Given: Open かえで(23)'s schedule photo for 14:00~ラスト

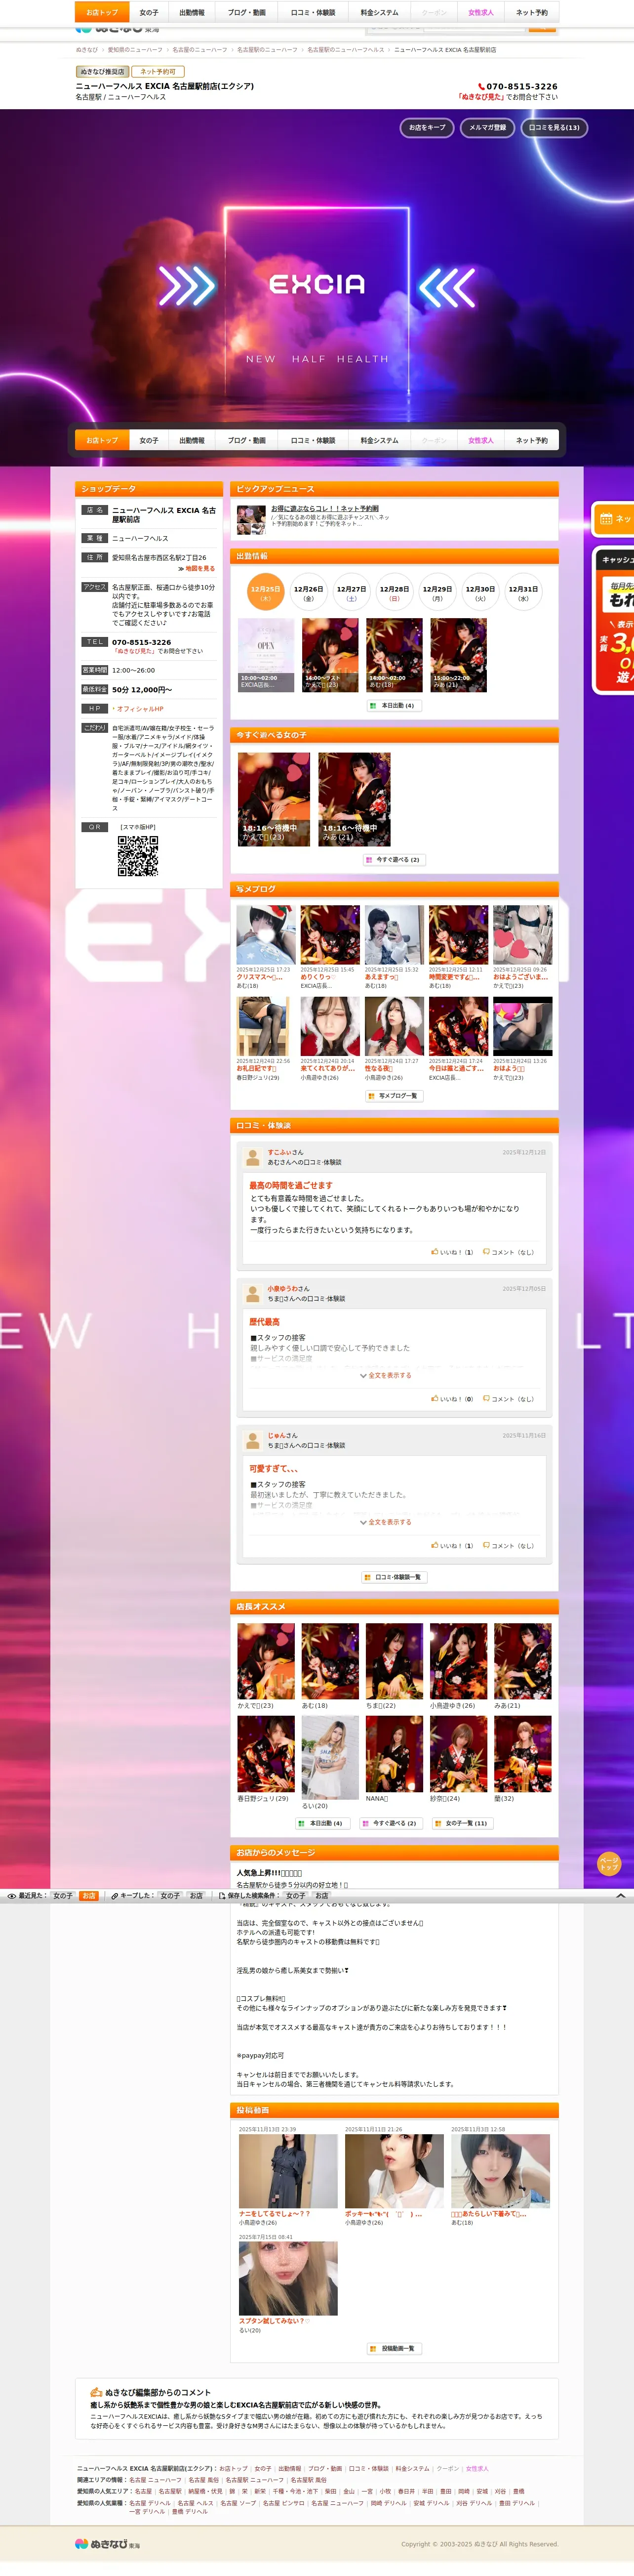Looking at the screenshot, I should pos(330,655).
